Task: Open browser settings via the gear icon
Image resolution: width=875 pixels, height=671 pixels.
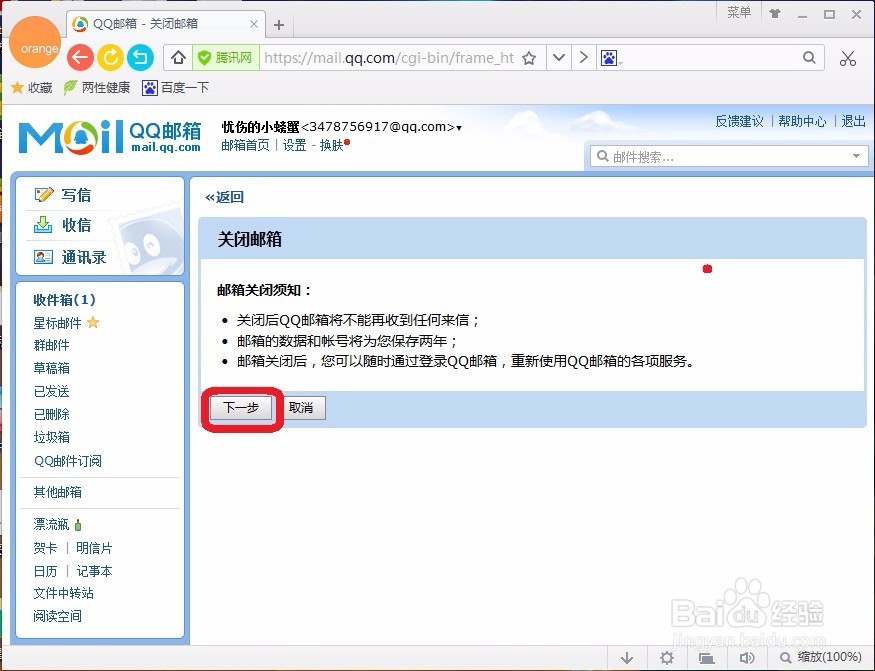Action: coord(666,658)
